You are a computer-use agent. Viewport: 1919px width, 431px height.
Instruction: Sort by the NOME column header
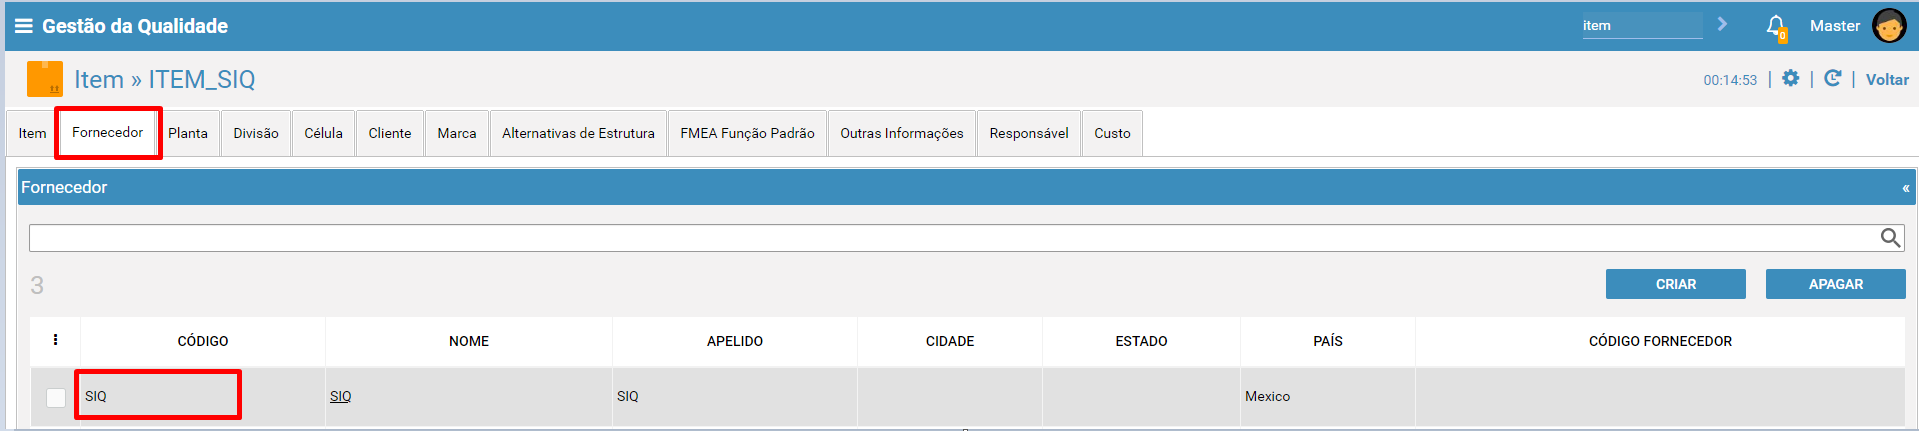point(469,341)
